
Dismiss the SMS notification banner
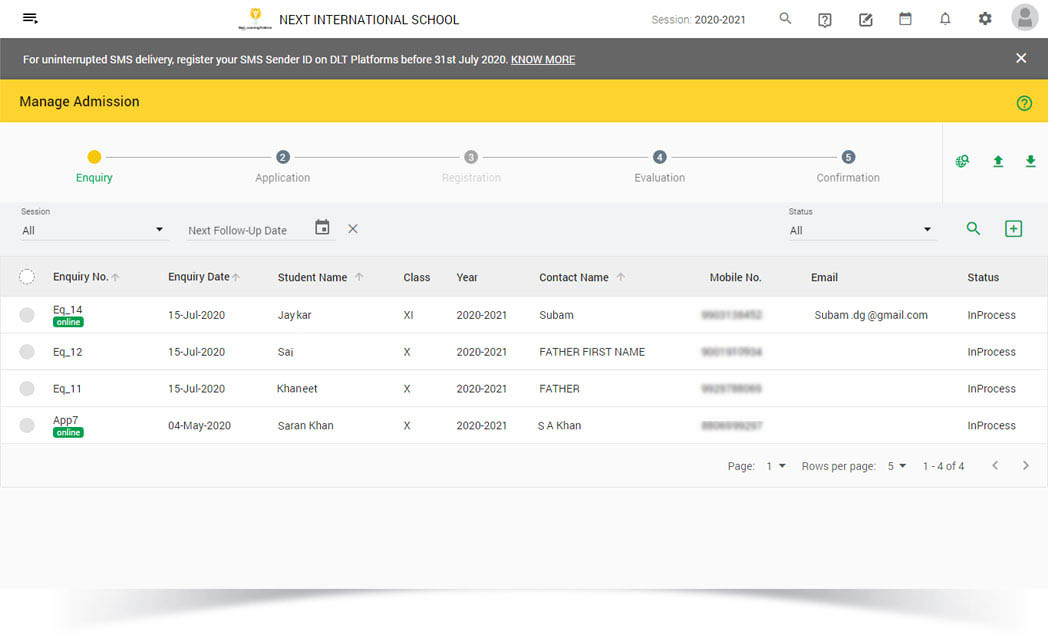(1021, 58)
